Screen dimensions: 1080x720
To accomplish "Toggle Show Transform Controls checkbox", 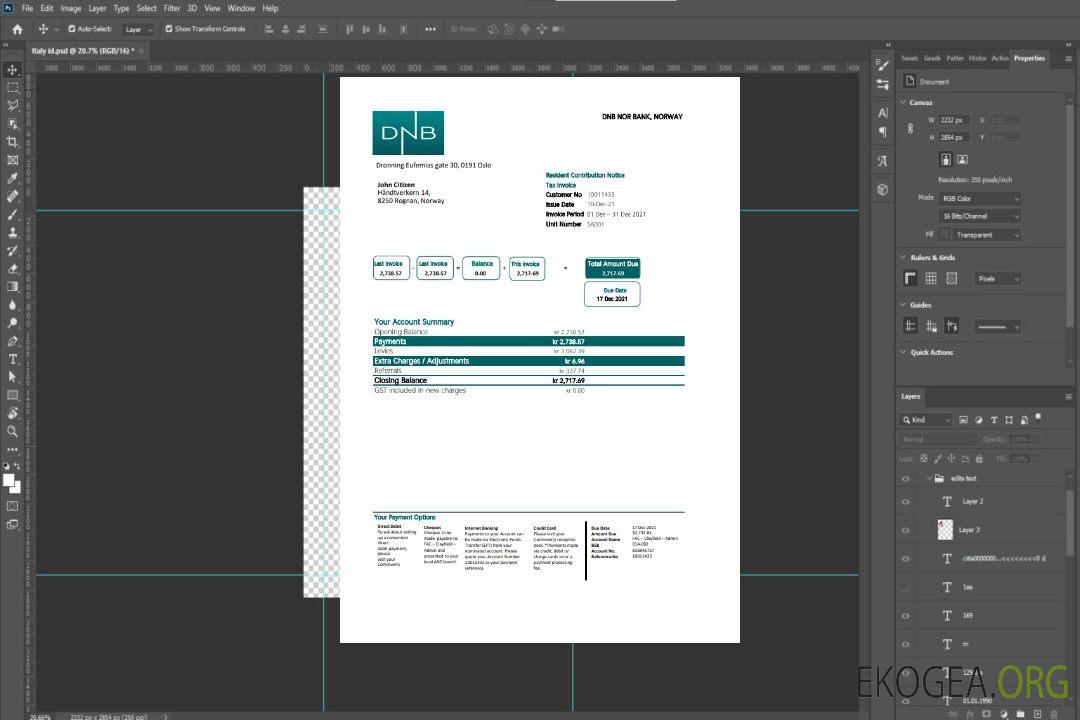I will 169,29.
